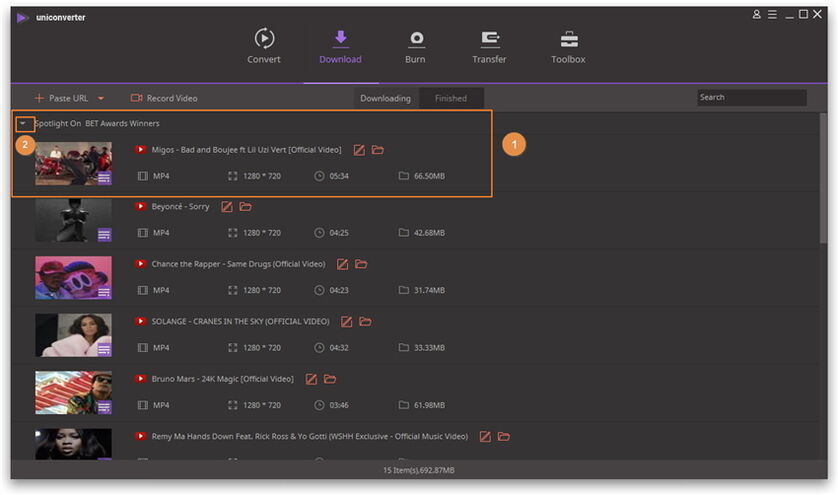Switch to the Download section

pos(340,47)
